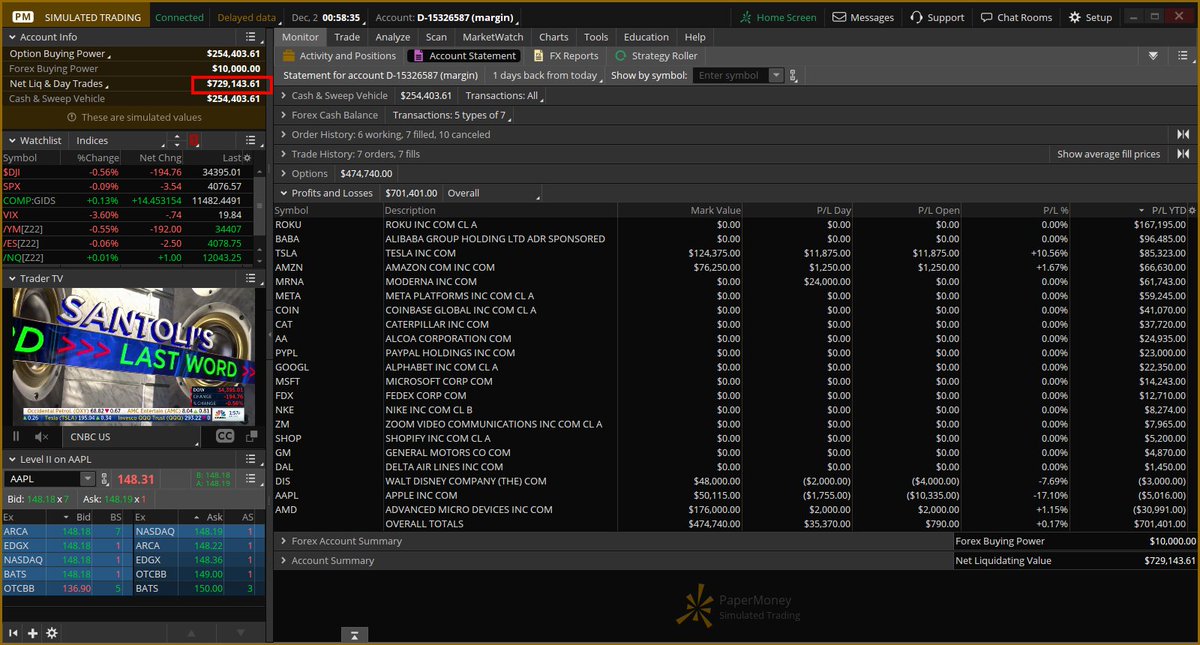Screen dimensions: 1200x645
Task: Expand the Account Summary section
Action: click(x=283, y=561)
